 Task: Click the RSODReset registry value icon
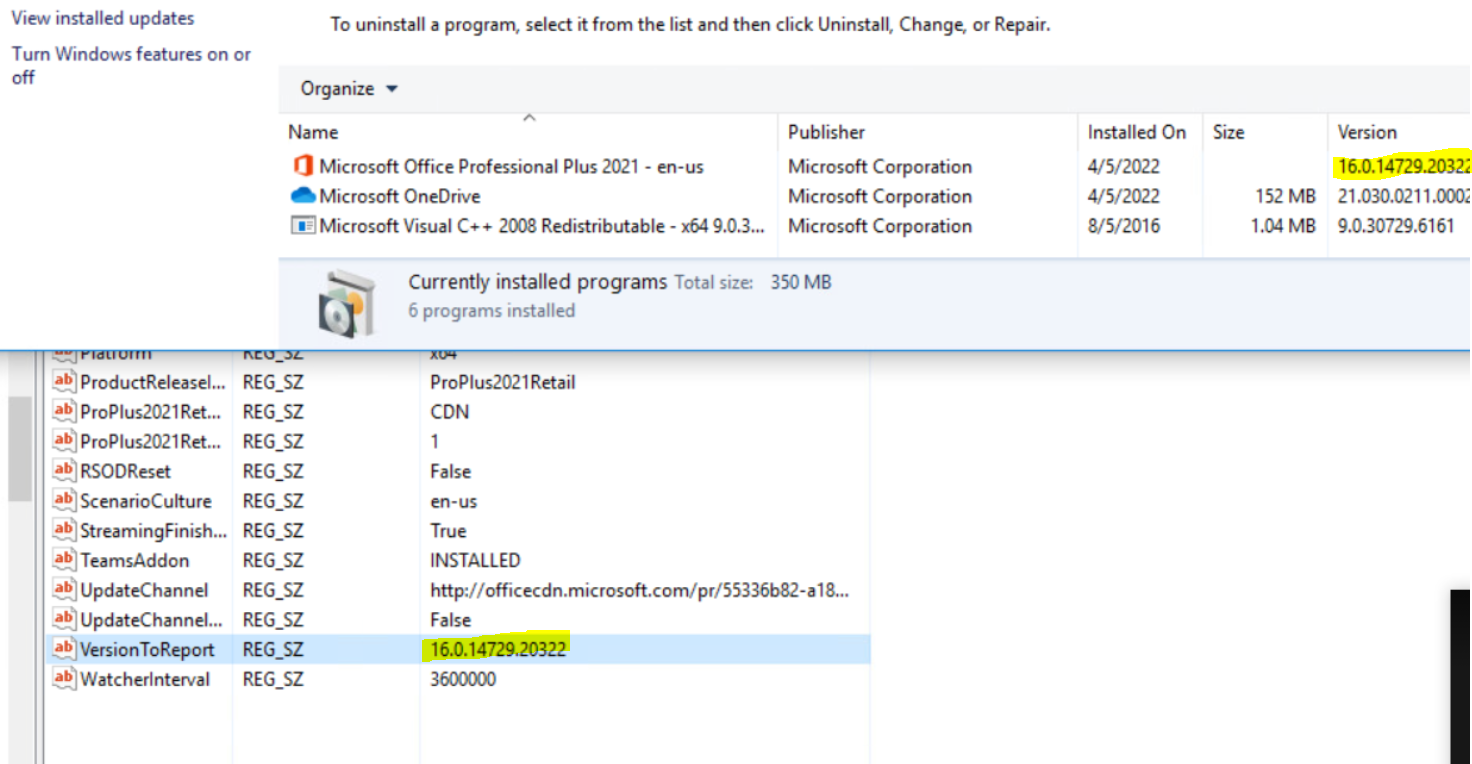pos(64,471)
